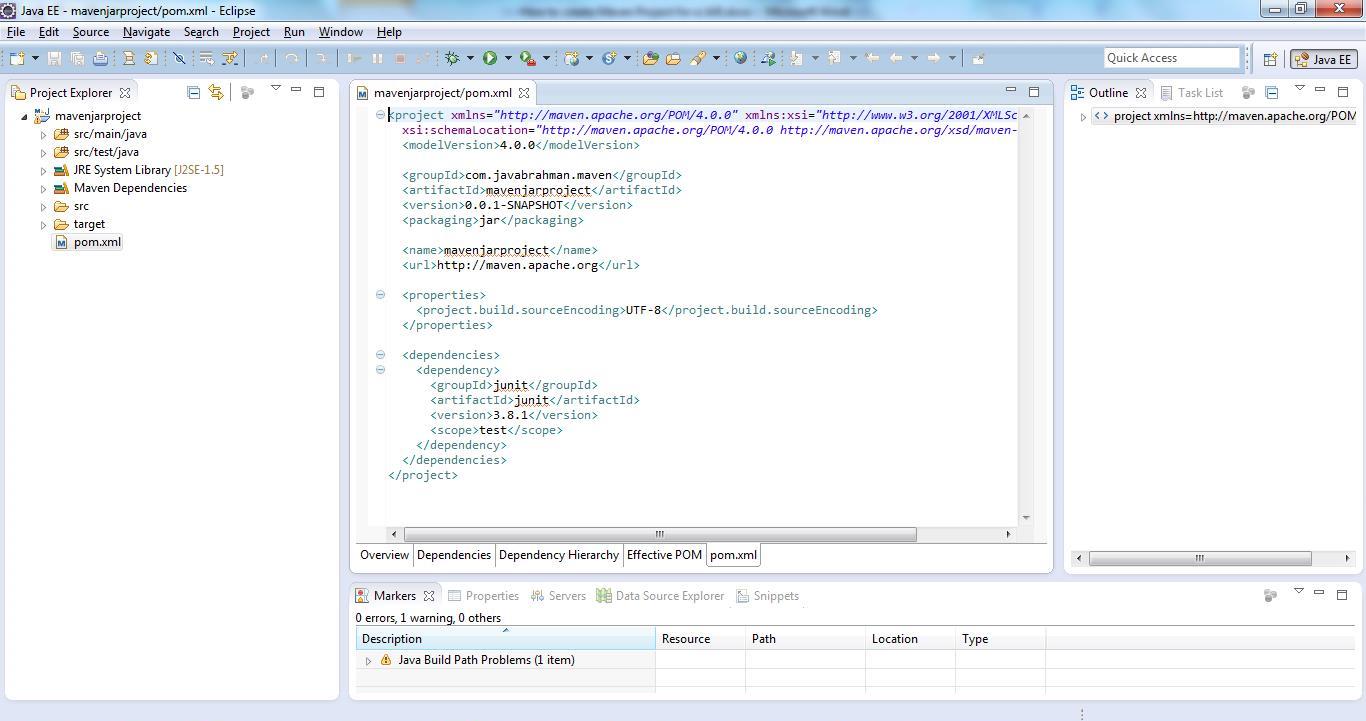Click the Run external tools icon
The image size is (1366, 721).
528,58
